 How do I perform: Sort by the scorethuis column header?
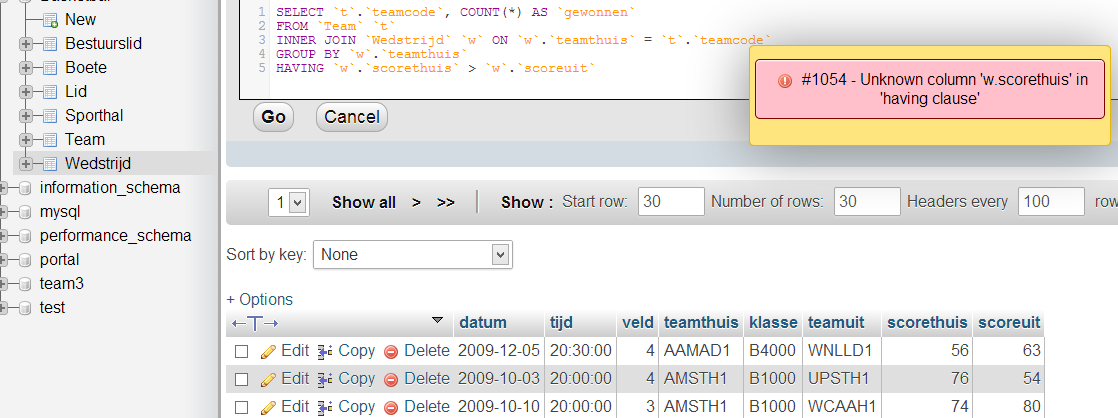926,323
